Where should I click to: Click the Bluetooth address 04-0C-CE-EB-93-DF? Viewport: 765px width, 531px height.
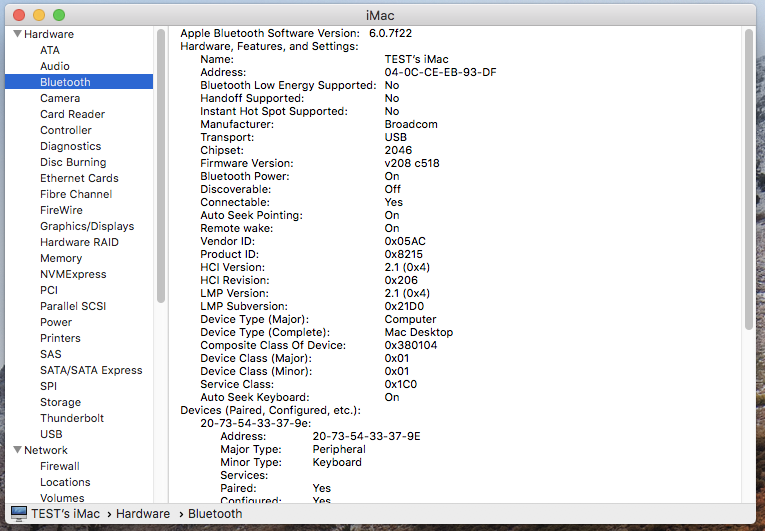441,72
